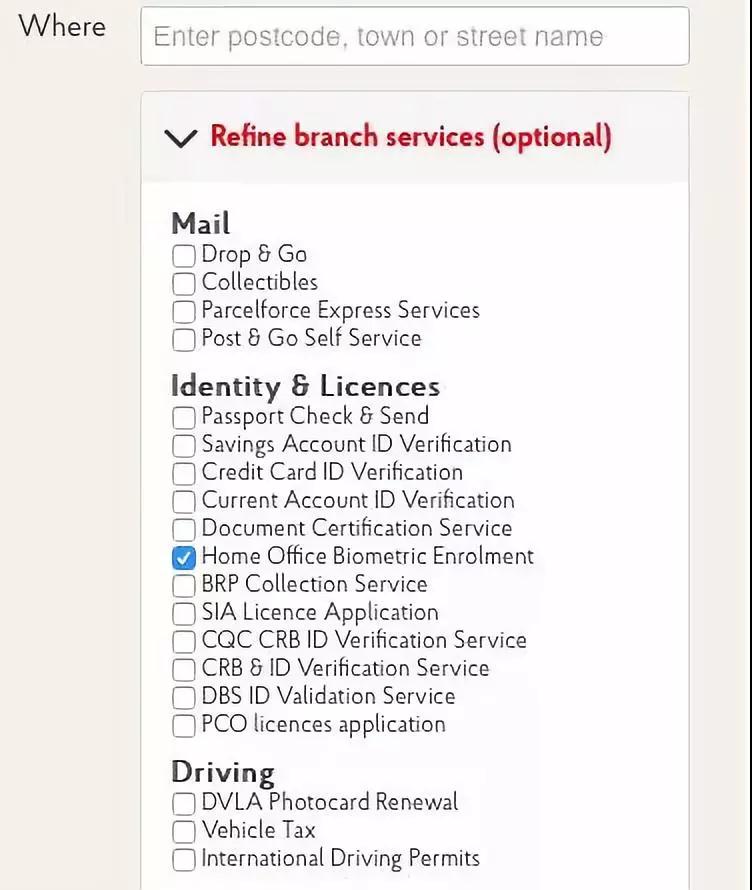Collapse the Refine branch services chevron
This screenshot has height=890, width=752.
(x=180, y=138)
